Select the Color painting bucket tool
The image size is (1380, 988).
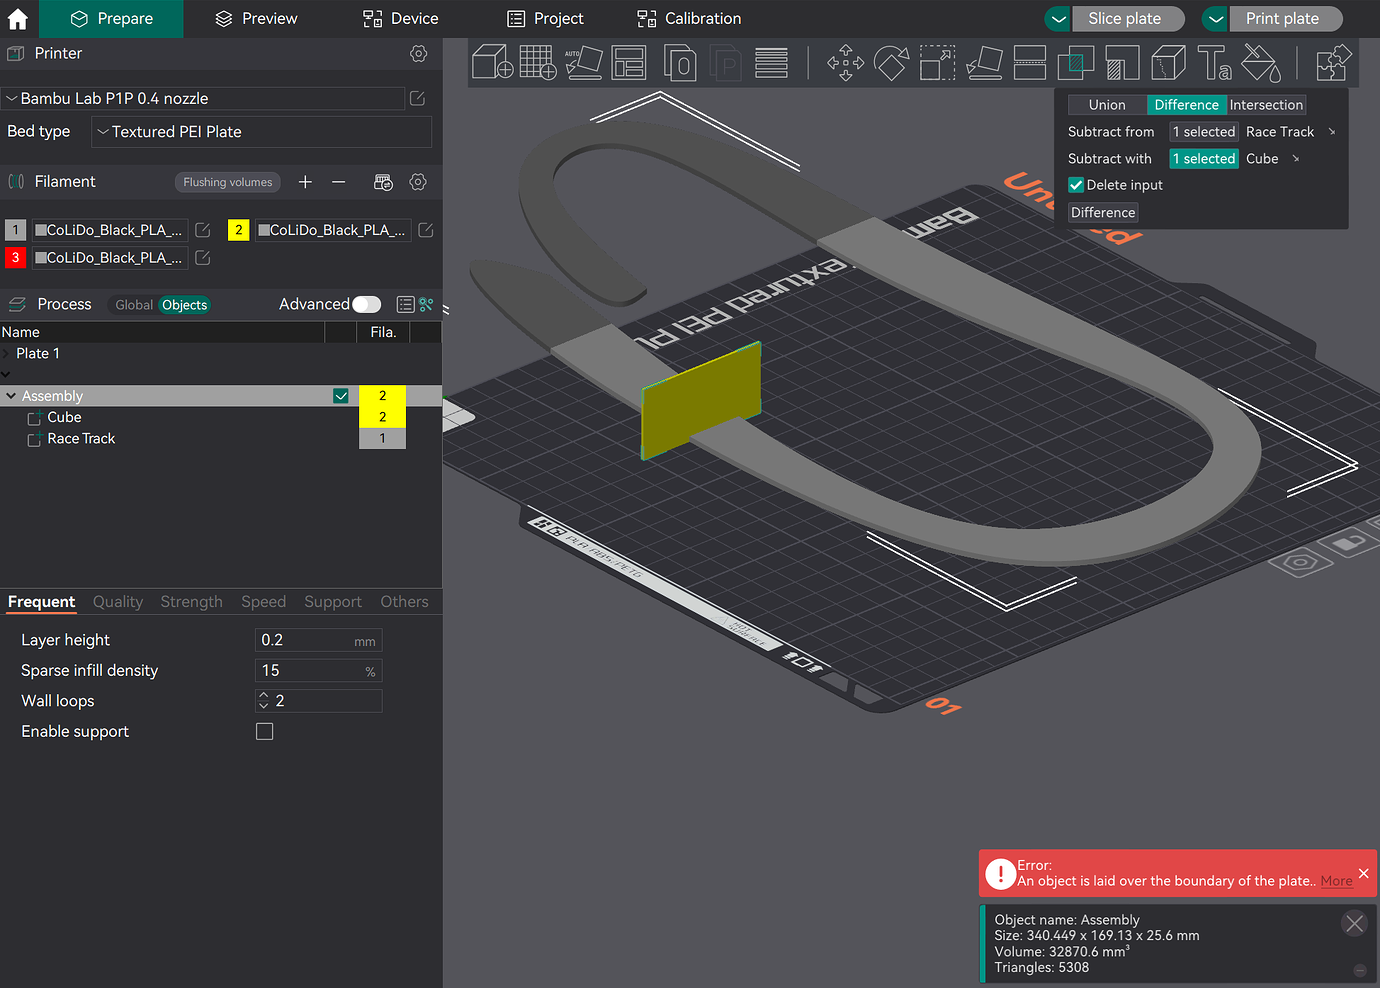point(1261,63)
